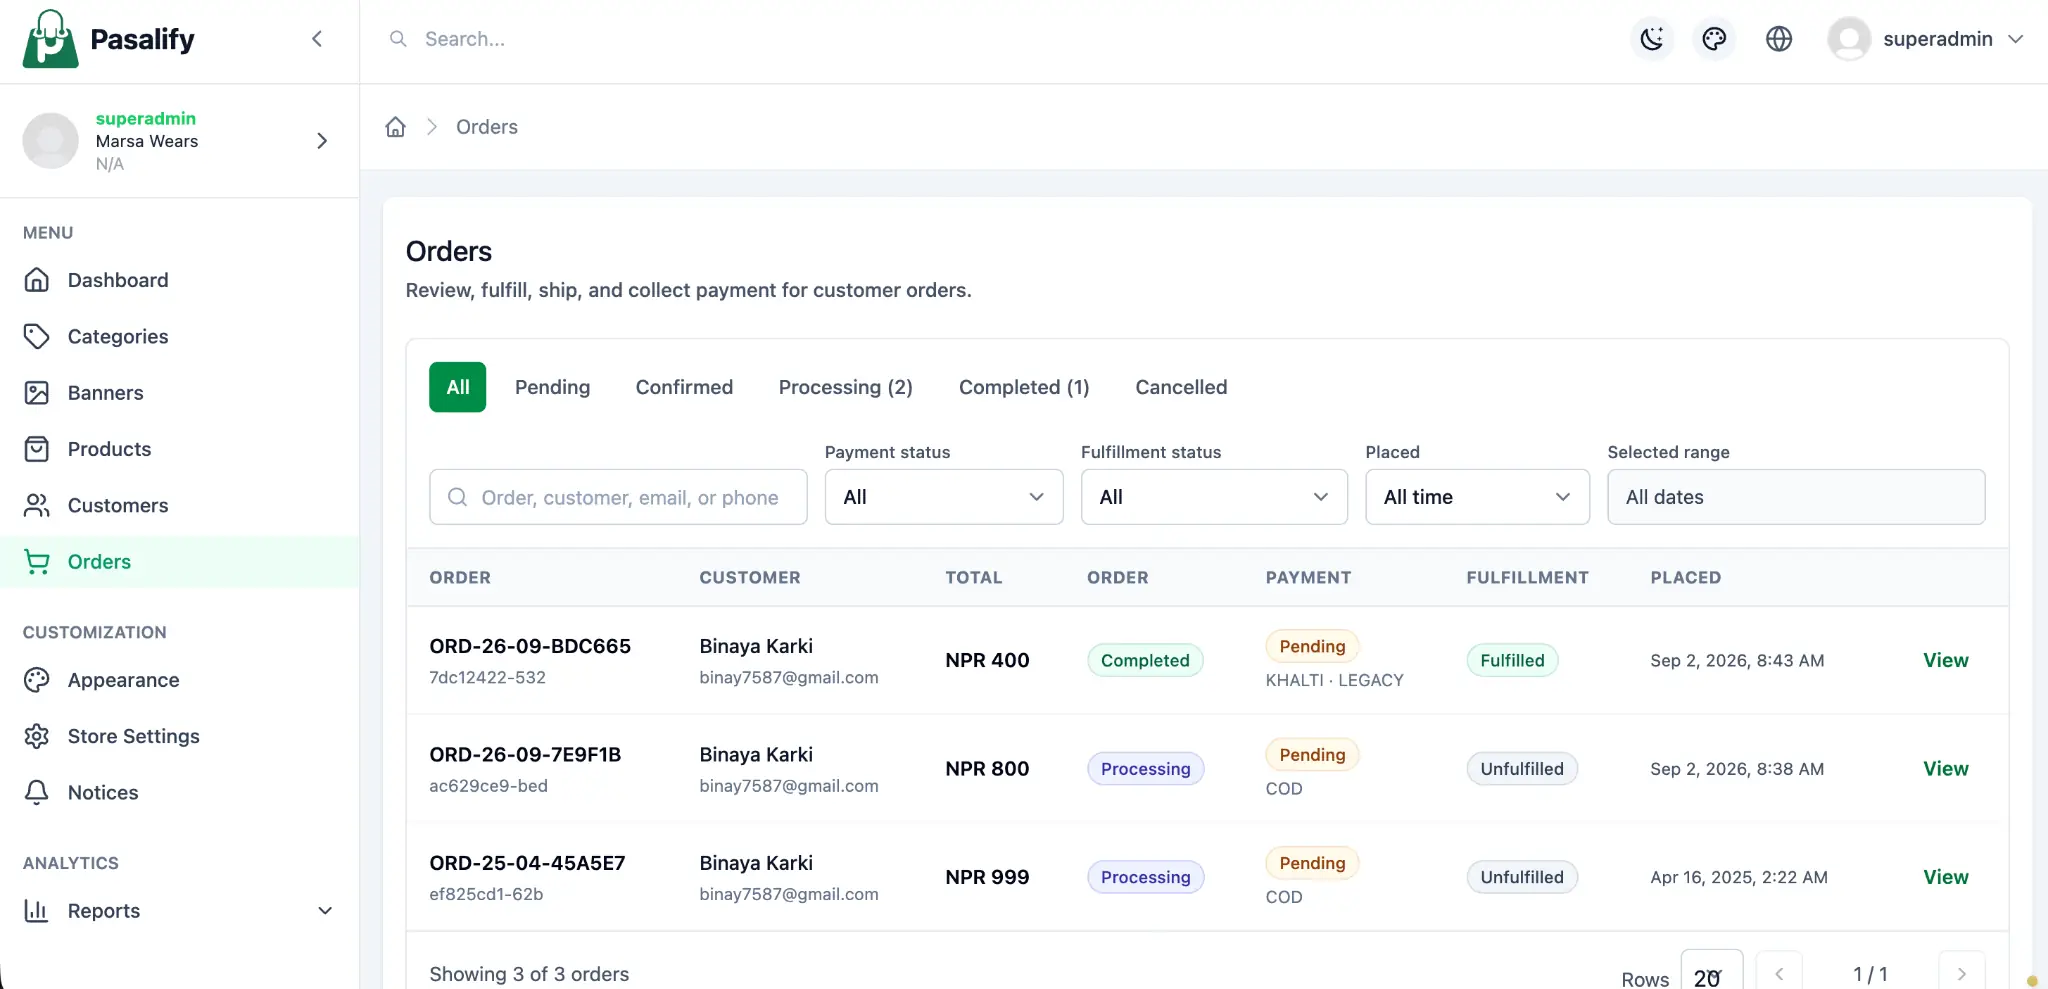Image resolution: width=2048 pixels, height=989 pixels.
Task: Switch to the Pending tab
Action: click(552, 387)
